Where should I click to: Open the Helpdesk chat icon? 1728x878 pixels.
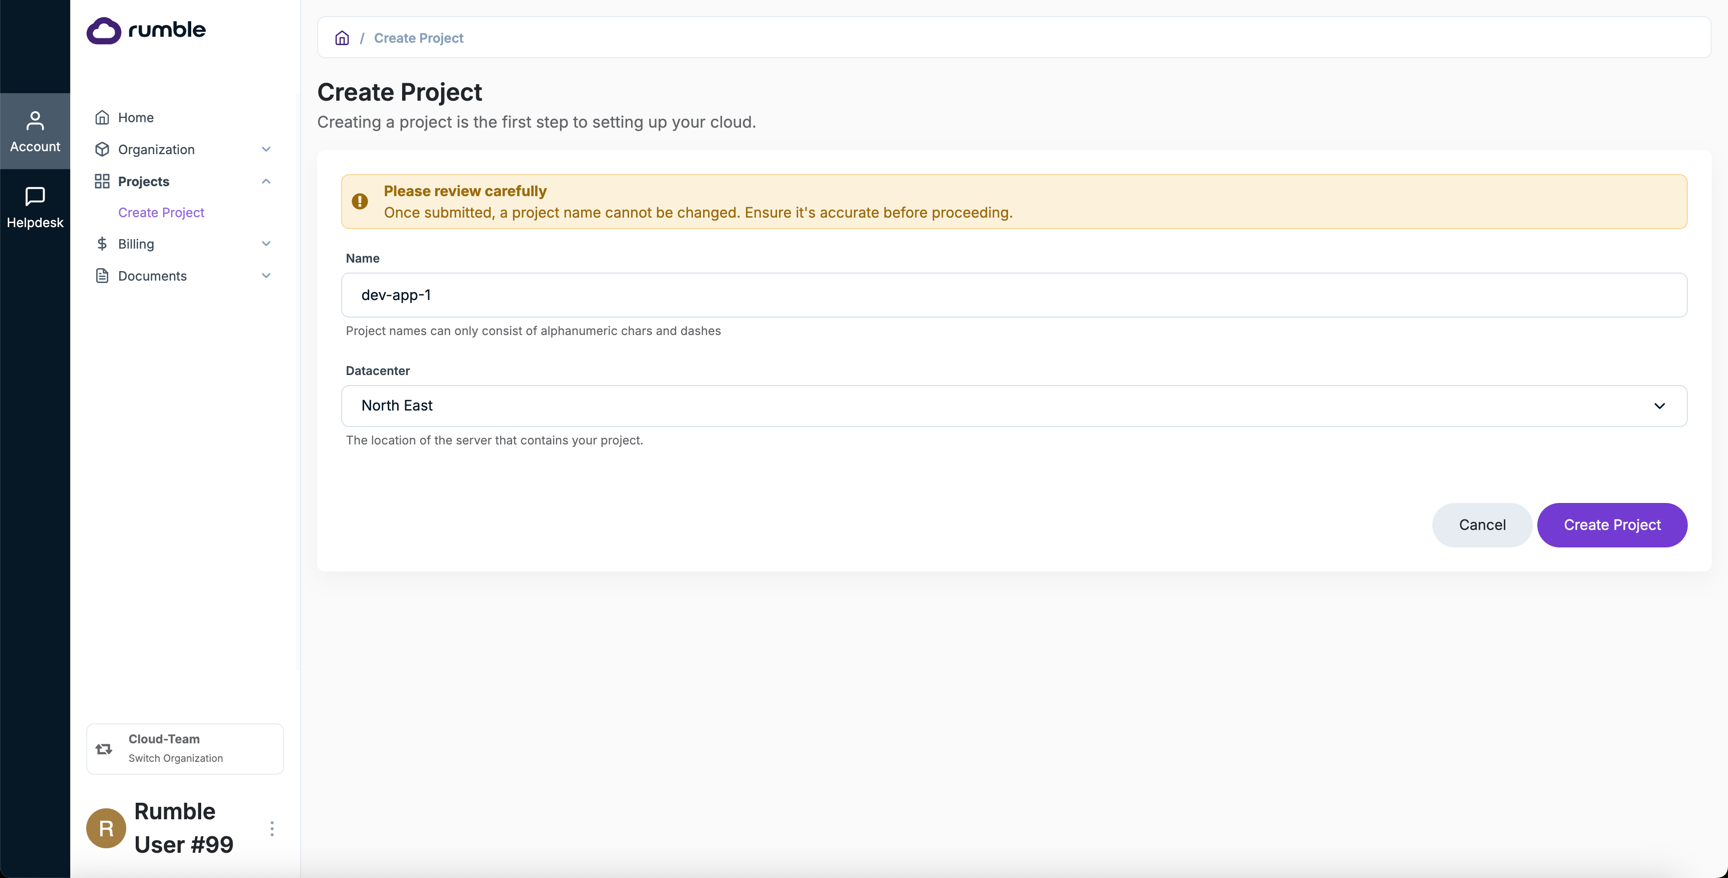point(35,196)
